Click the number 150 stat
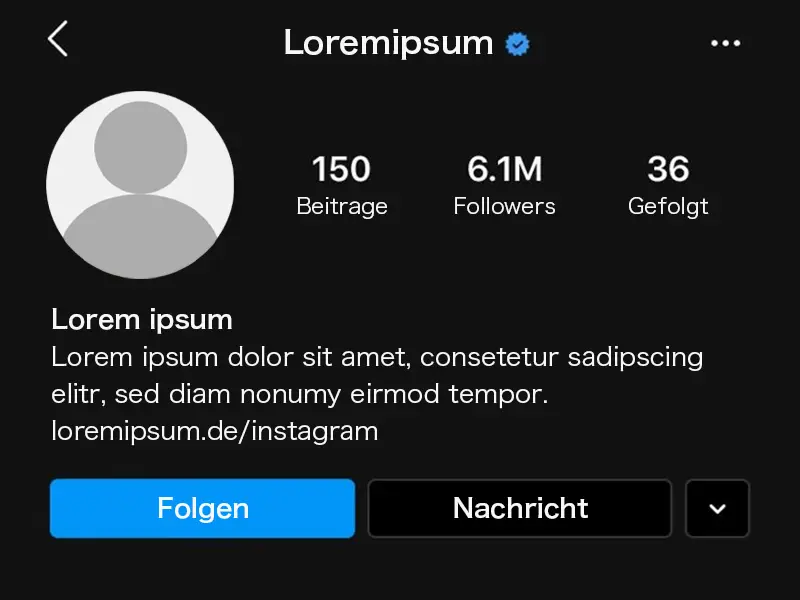The image size is (800, 600). pos(341,169)
